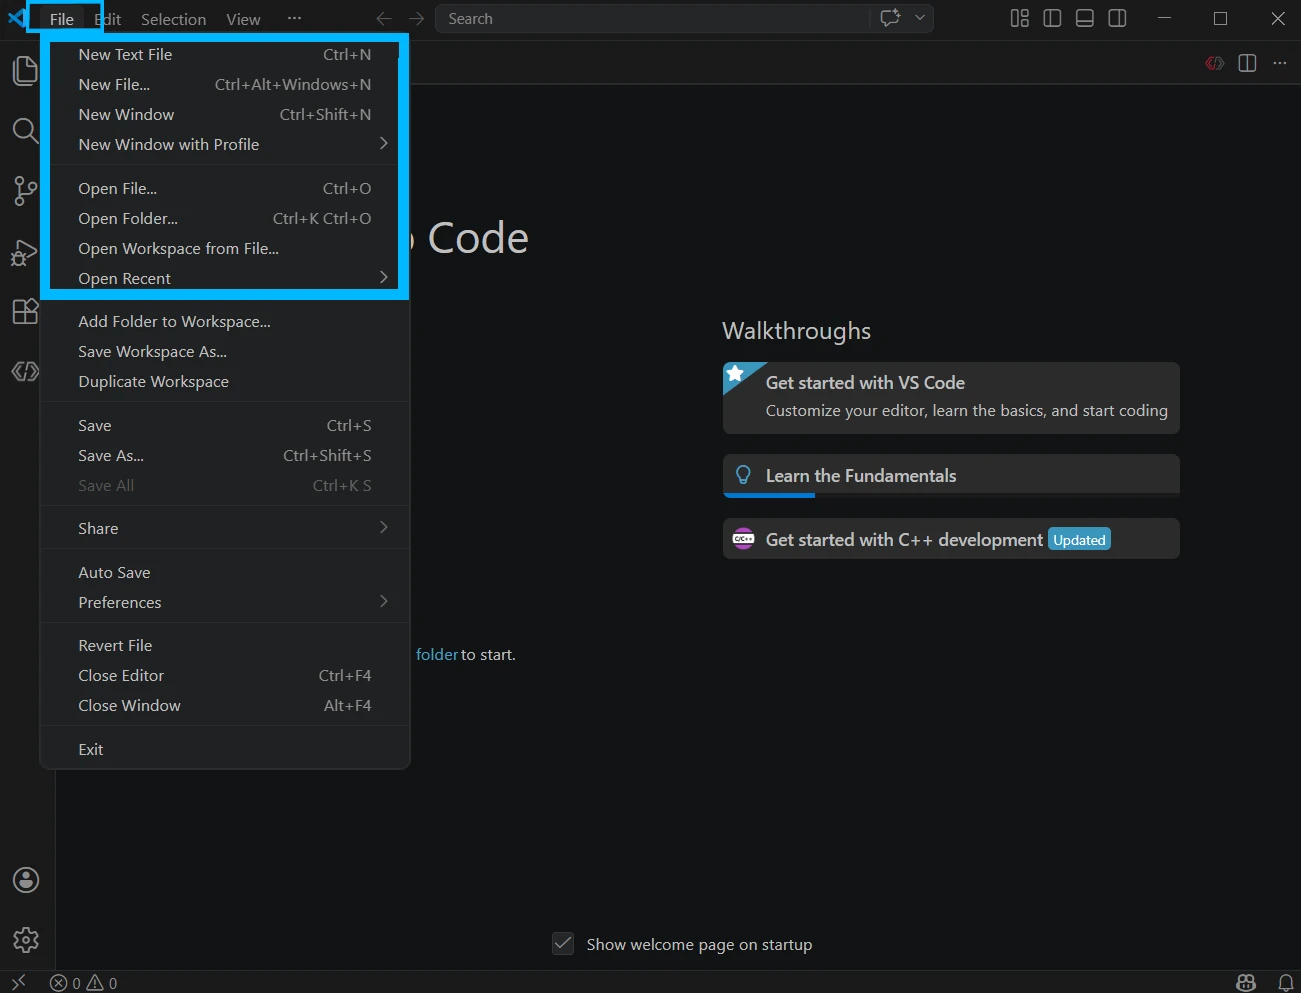Click the remote window status icon
Screen dimensions: 1301x993
(x=18, y=982)
